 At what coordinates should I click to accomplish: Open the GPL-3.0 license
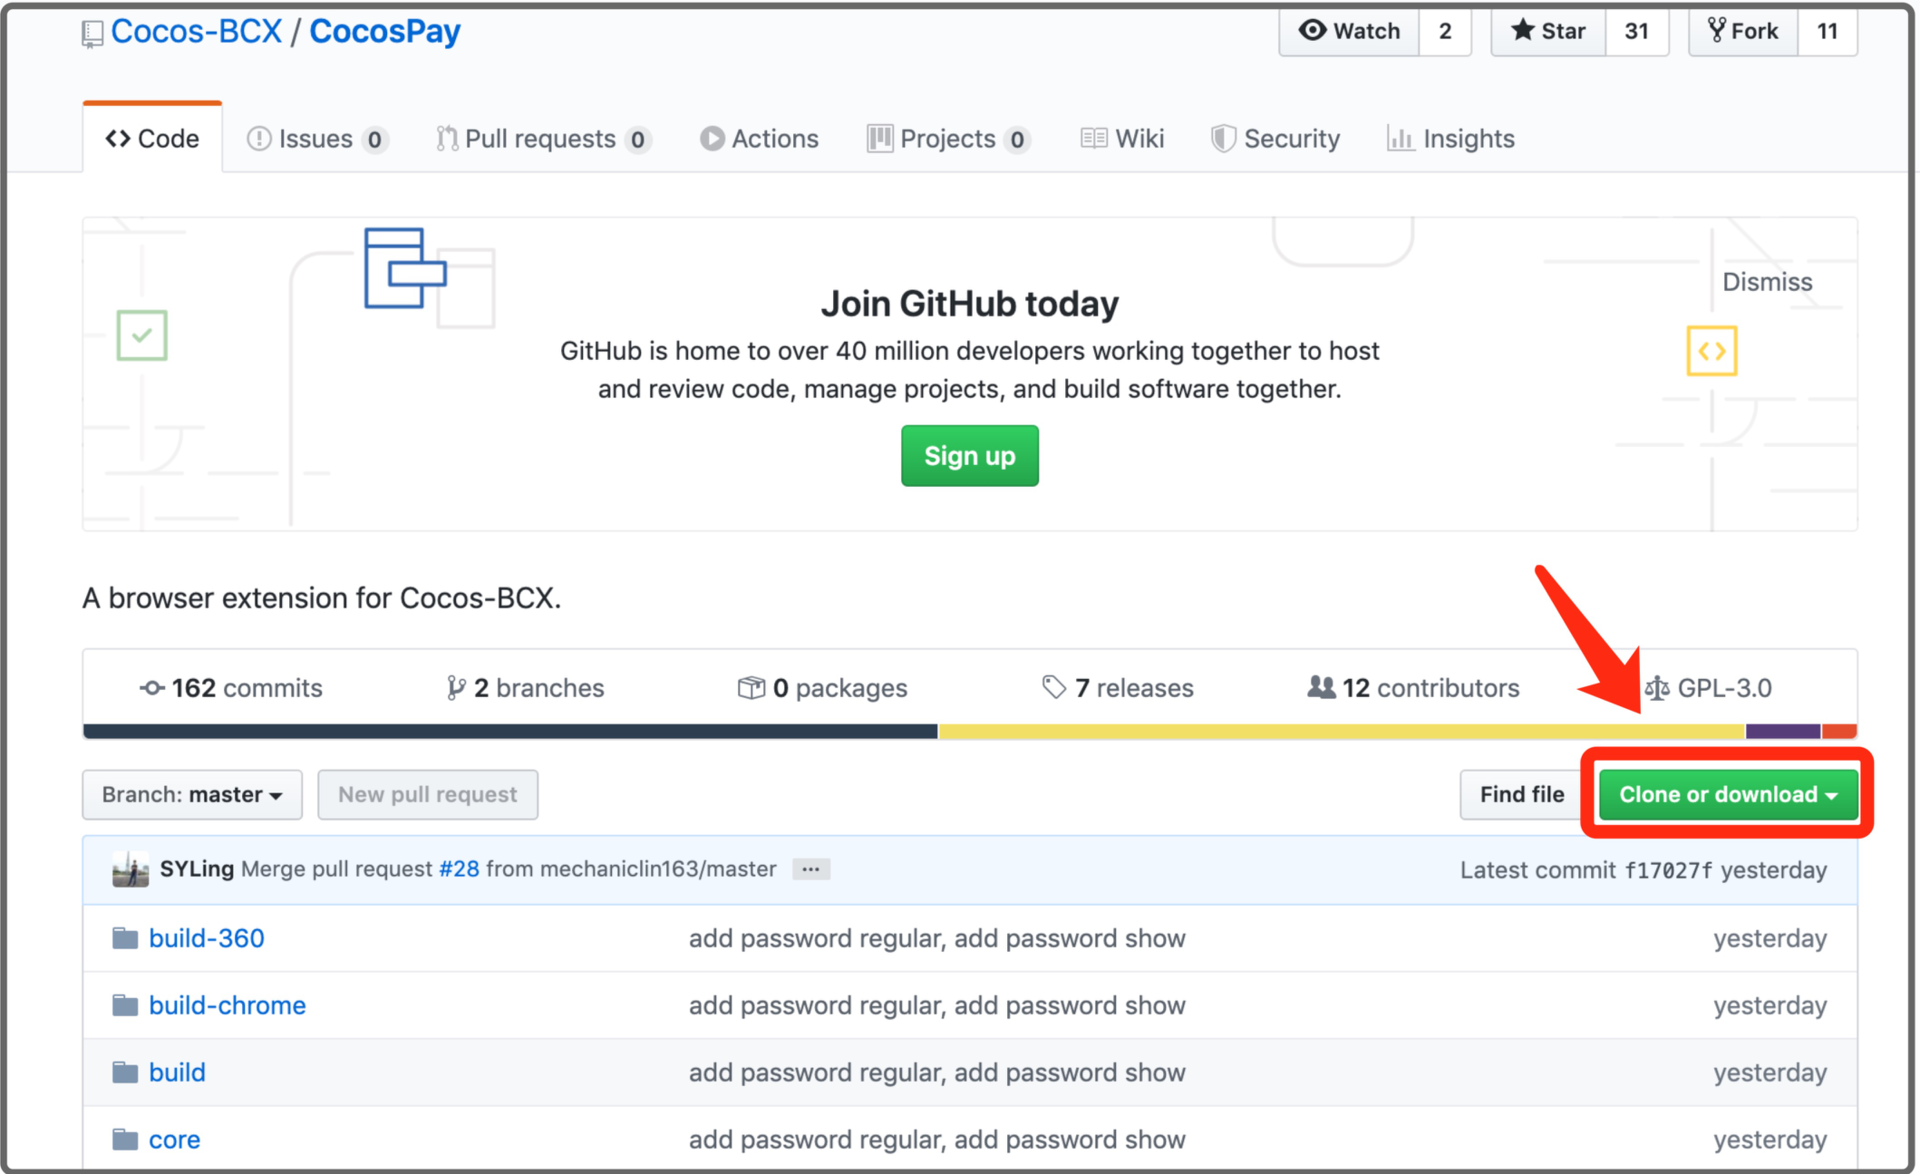[x=1708, y=688]
